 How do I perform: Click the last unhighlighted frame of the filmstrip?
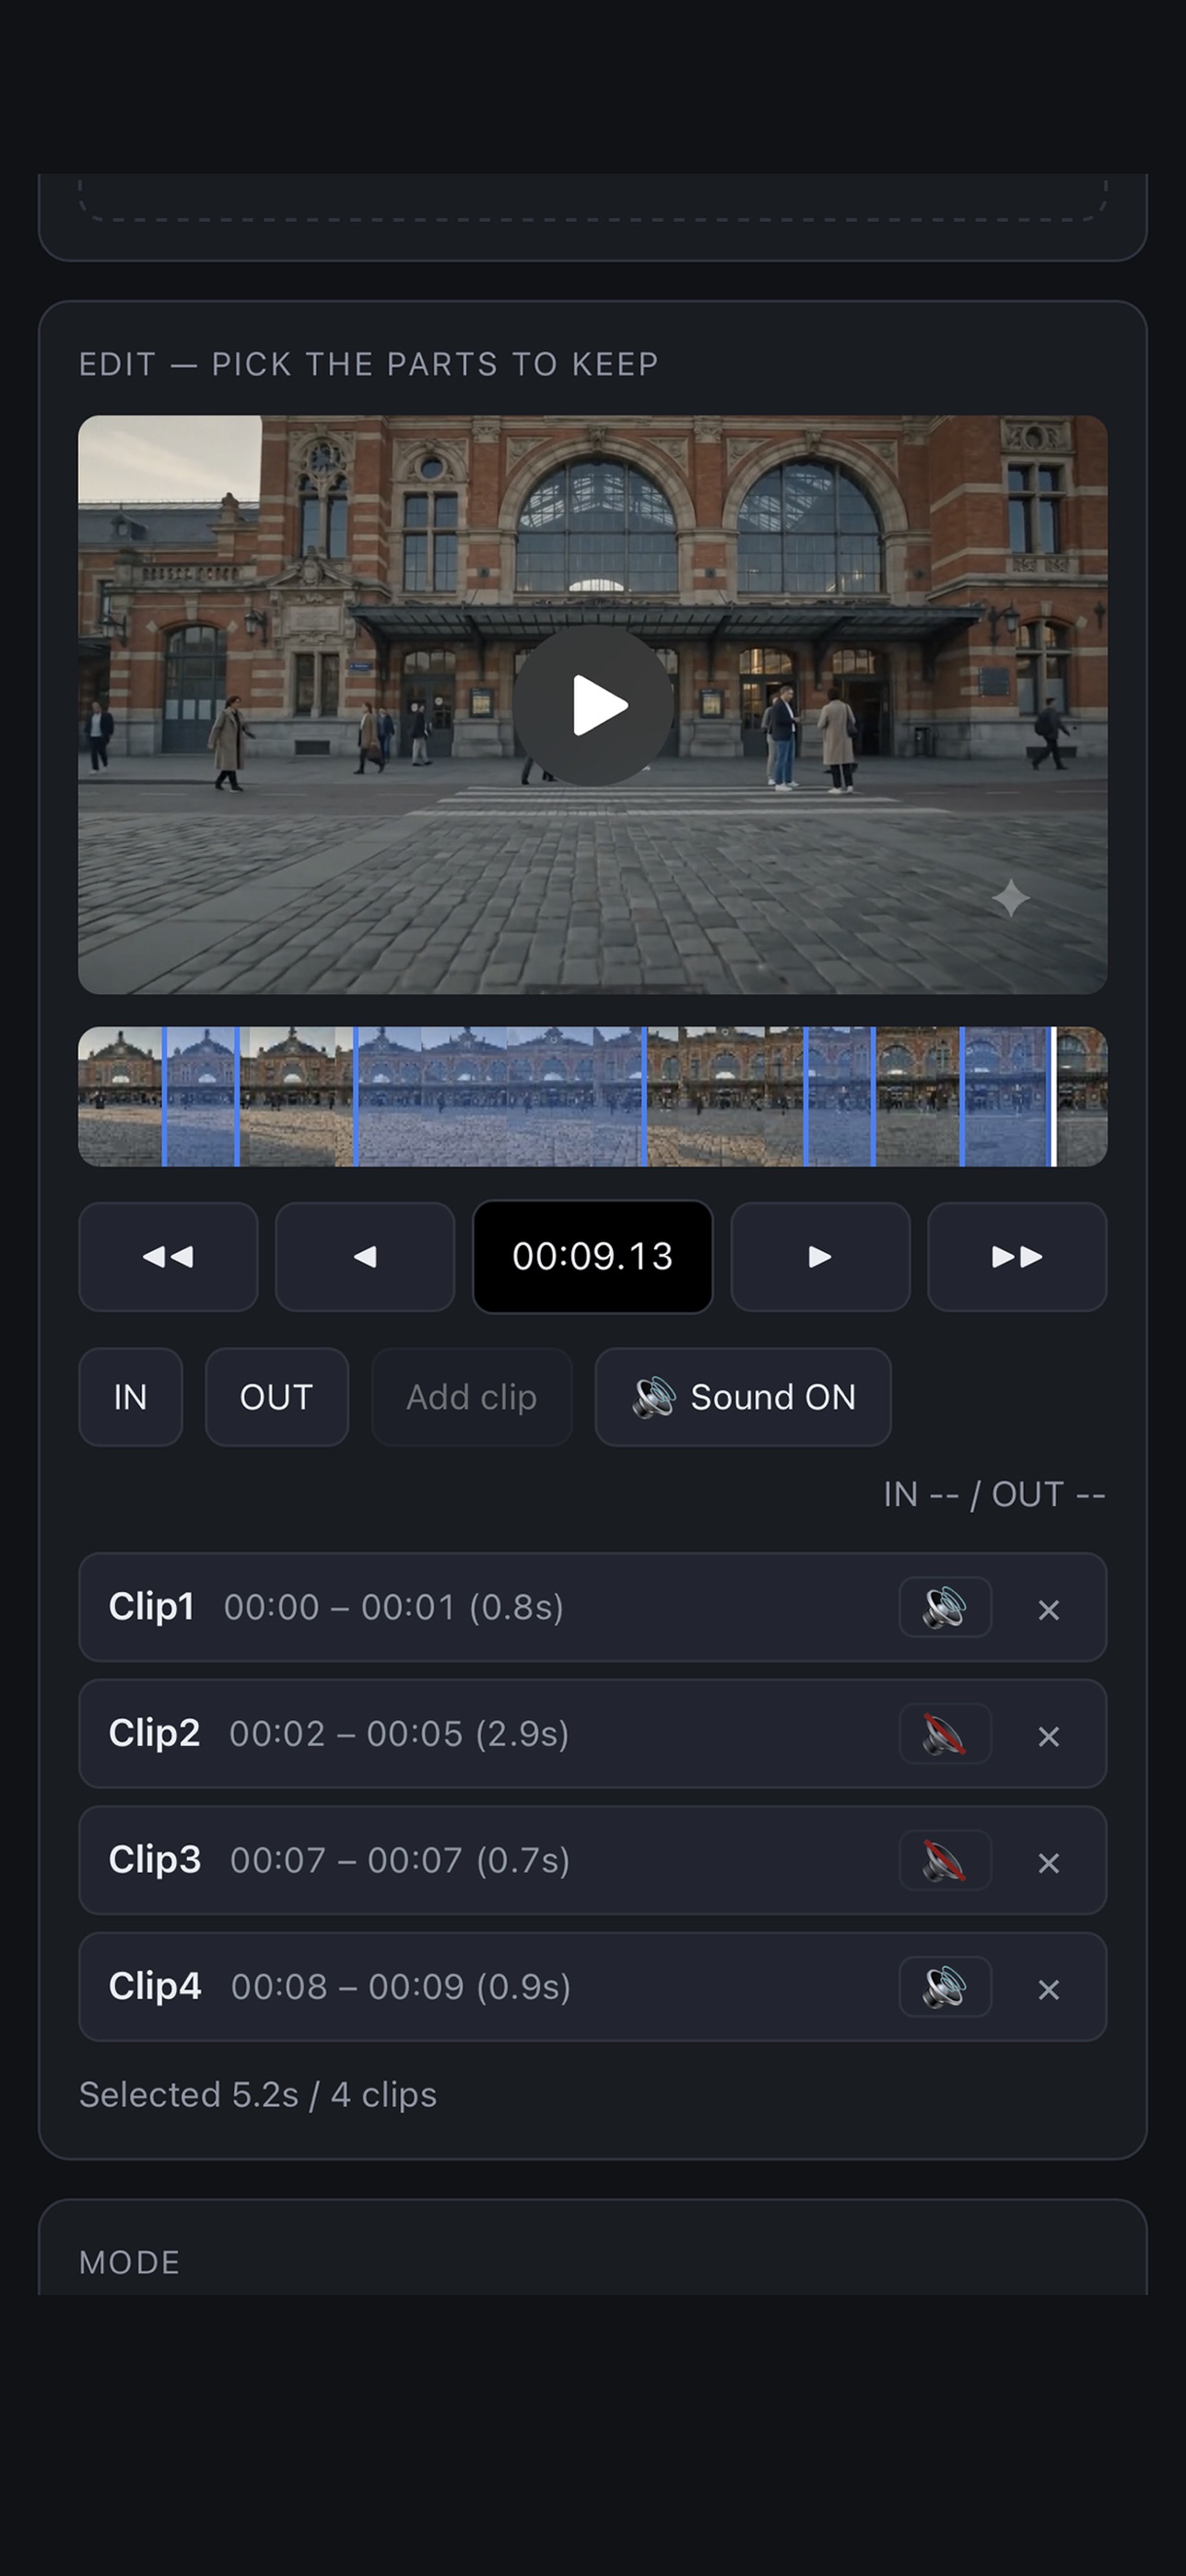[x=1082, y=1096]
